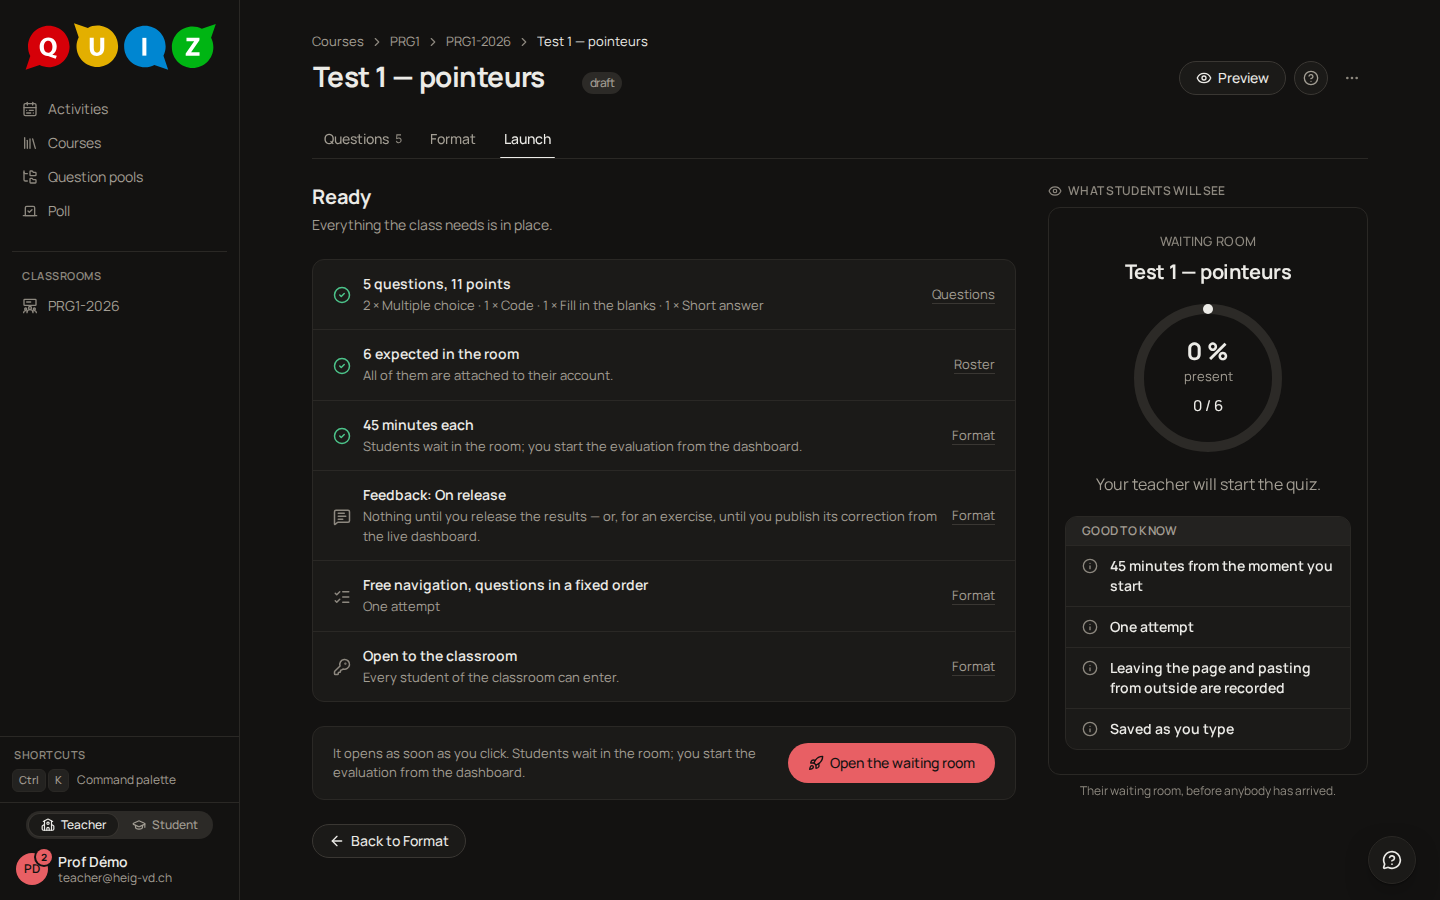Click the check icon beside 5 questions, 11 points
1440x900 pixels.
[x=342, y=295]
